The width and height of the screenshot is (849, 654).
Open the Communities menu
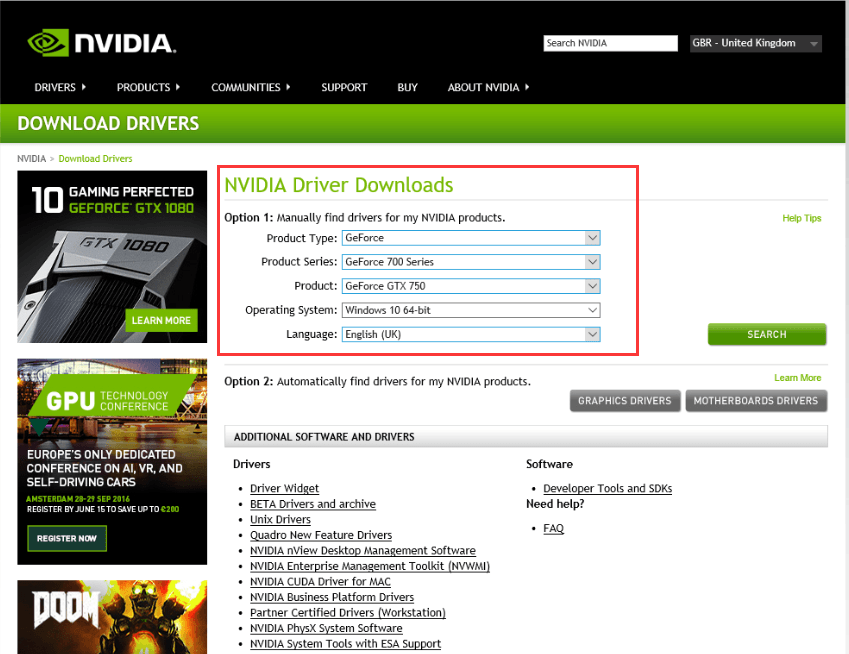250,88
